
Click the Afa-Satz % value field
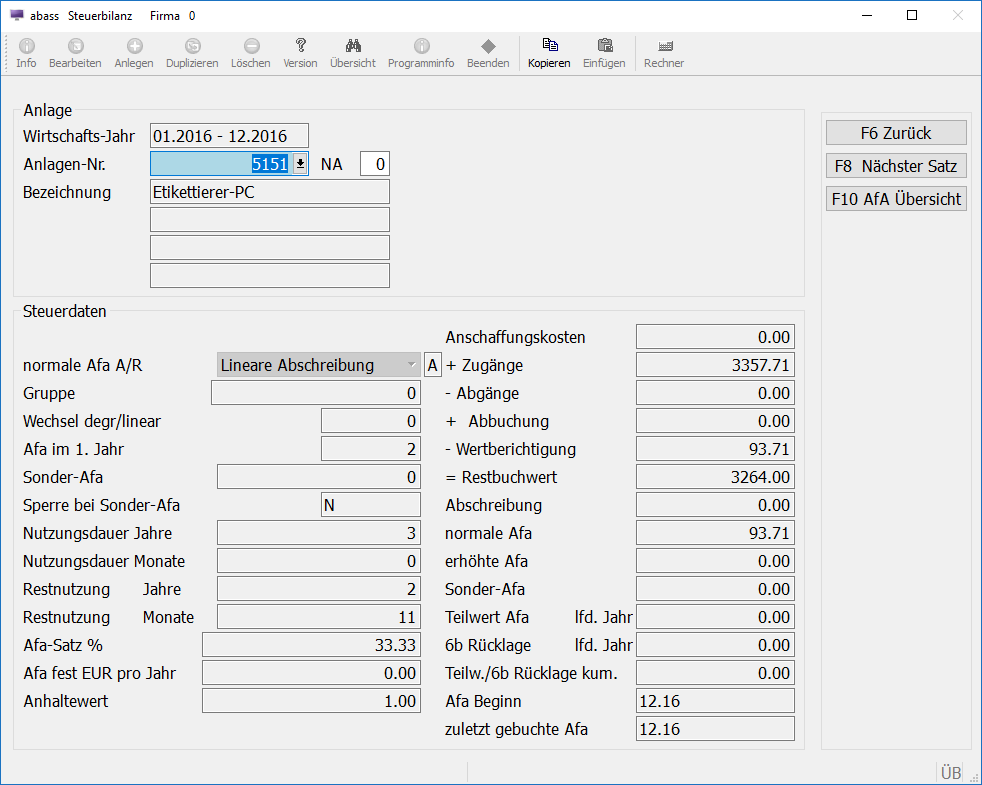coord(311,645)
